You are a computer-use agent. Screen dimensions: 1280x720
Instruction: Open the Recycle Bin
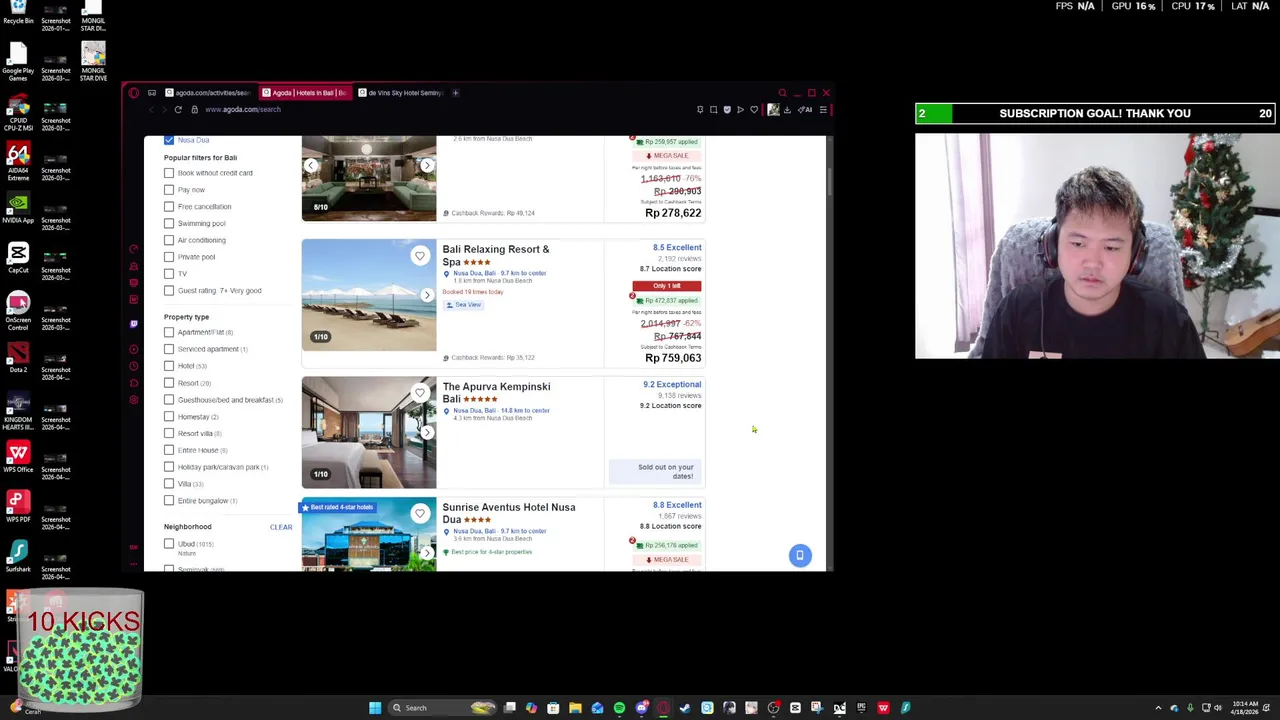pos(18,11)
